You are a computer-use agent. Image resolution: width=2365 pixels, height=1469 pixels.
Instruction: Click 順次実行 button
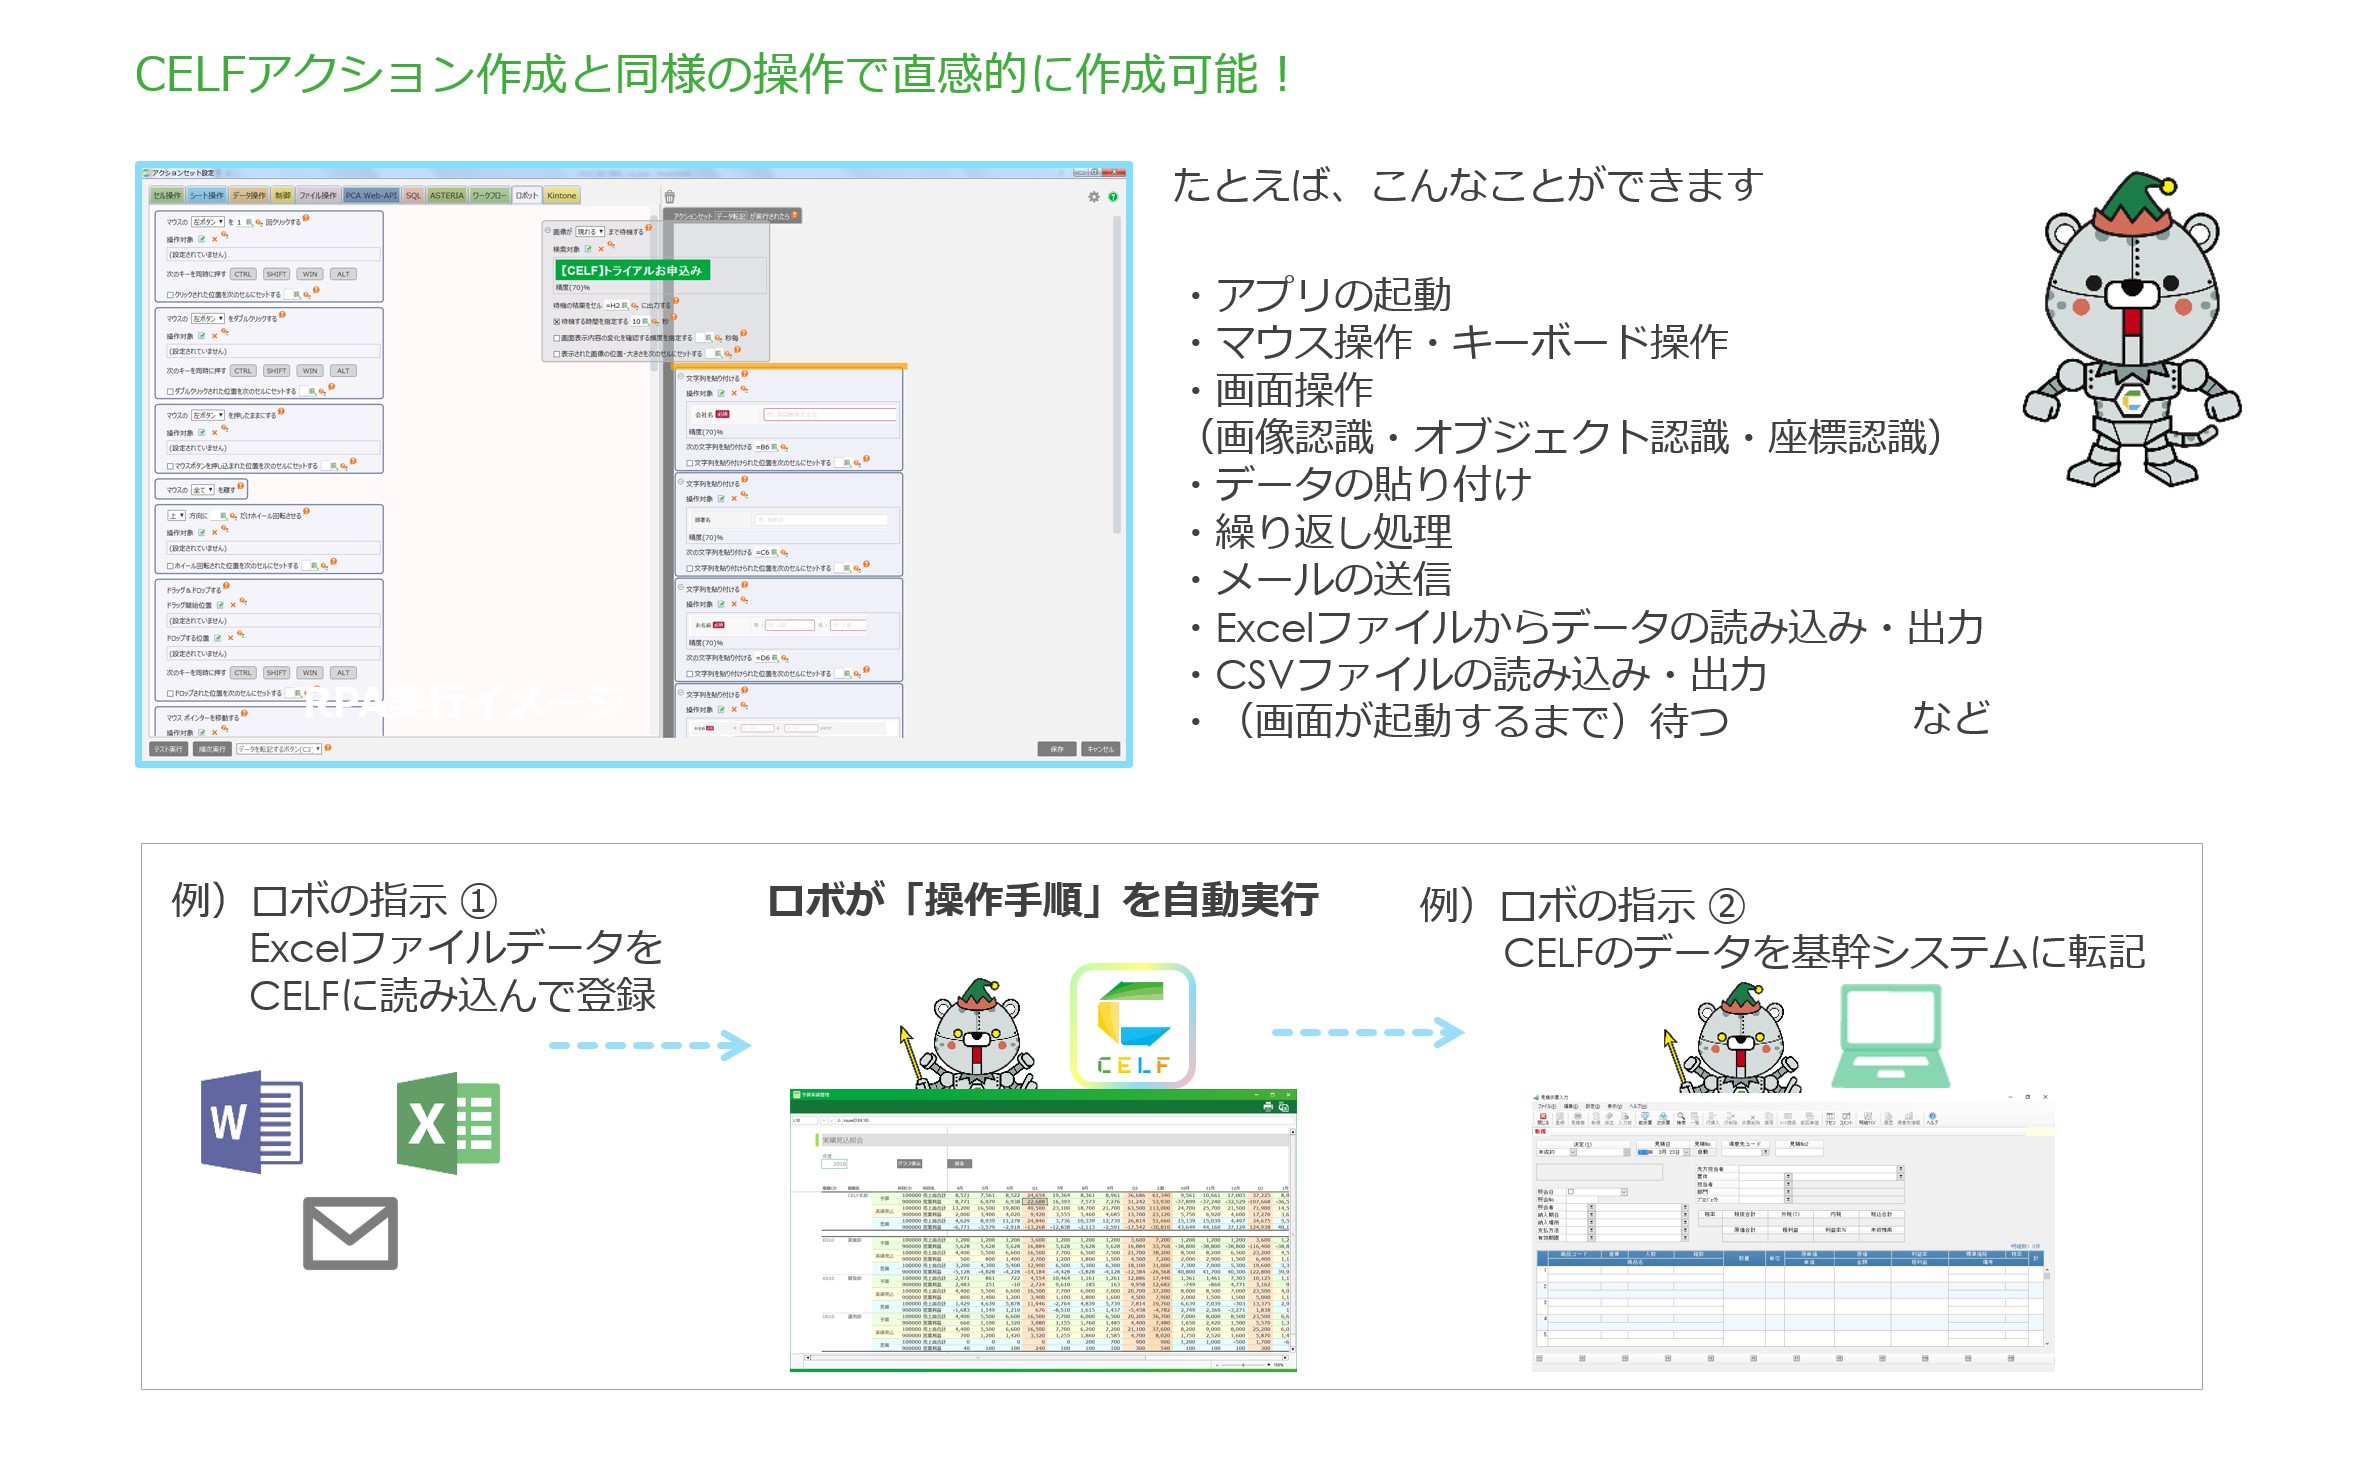pyautogui.click(x=212, y=749)
